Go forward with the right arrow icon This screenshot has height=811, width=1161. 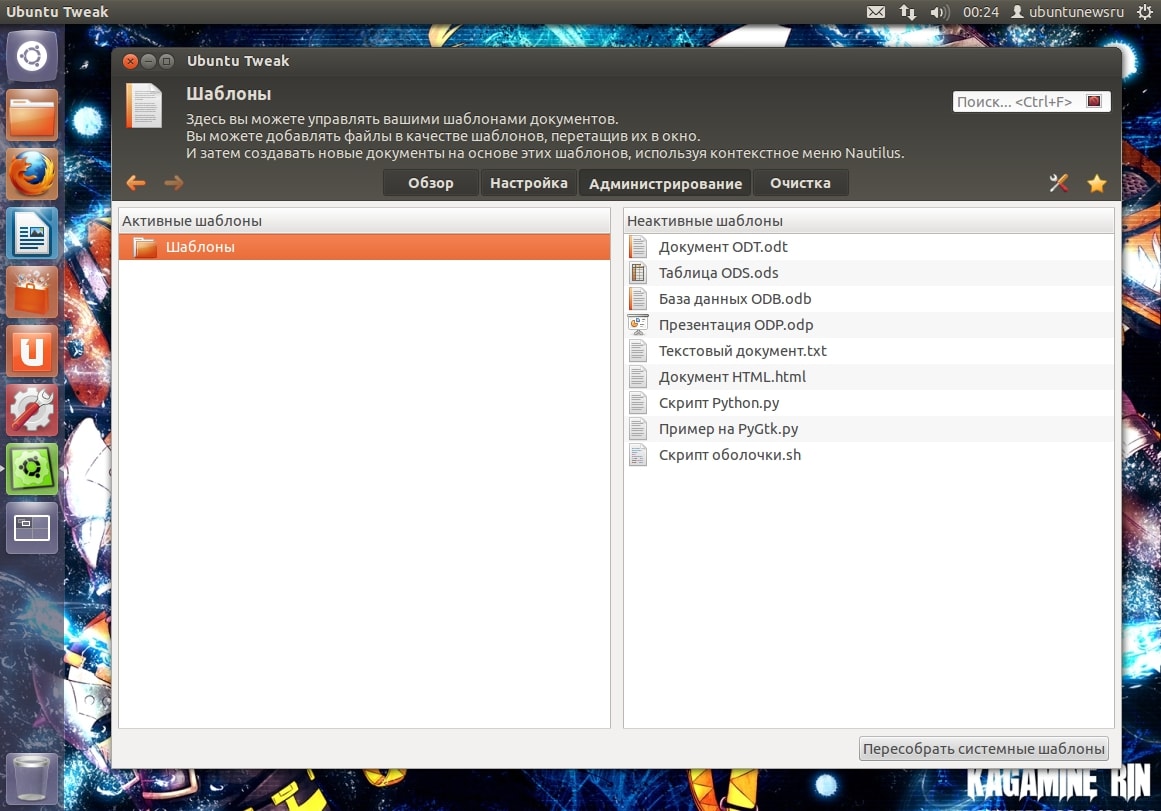[x=173, y=183]
